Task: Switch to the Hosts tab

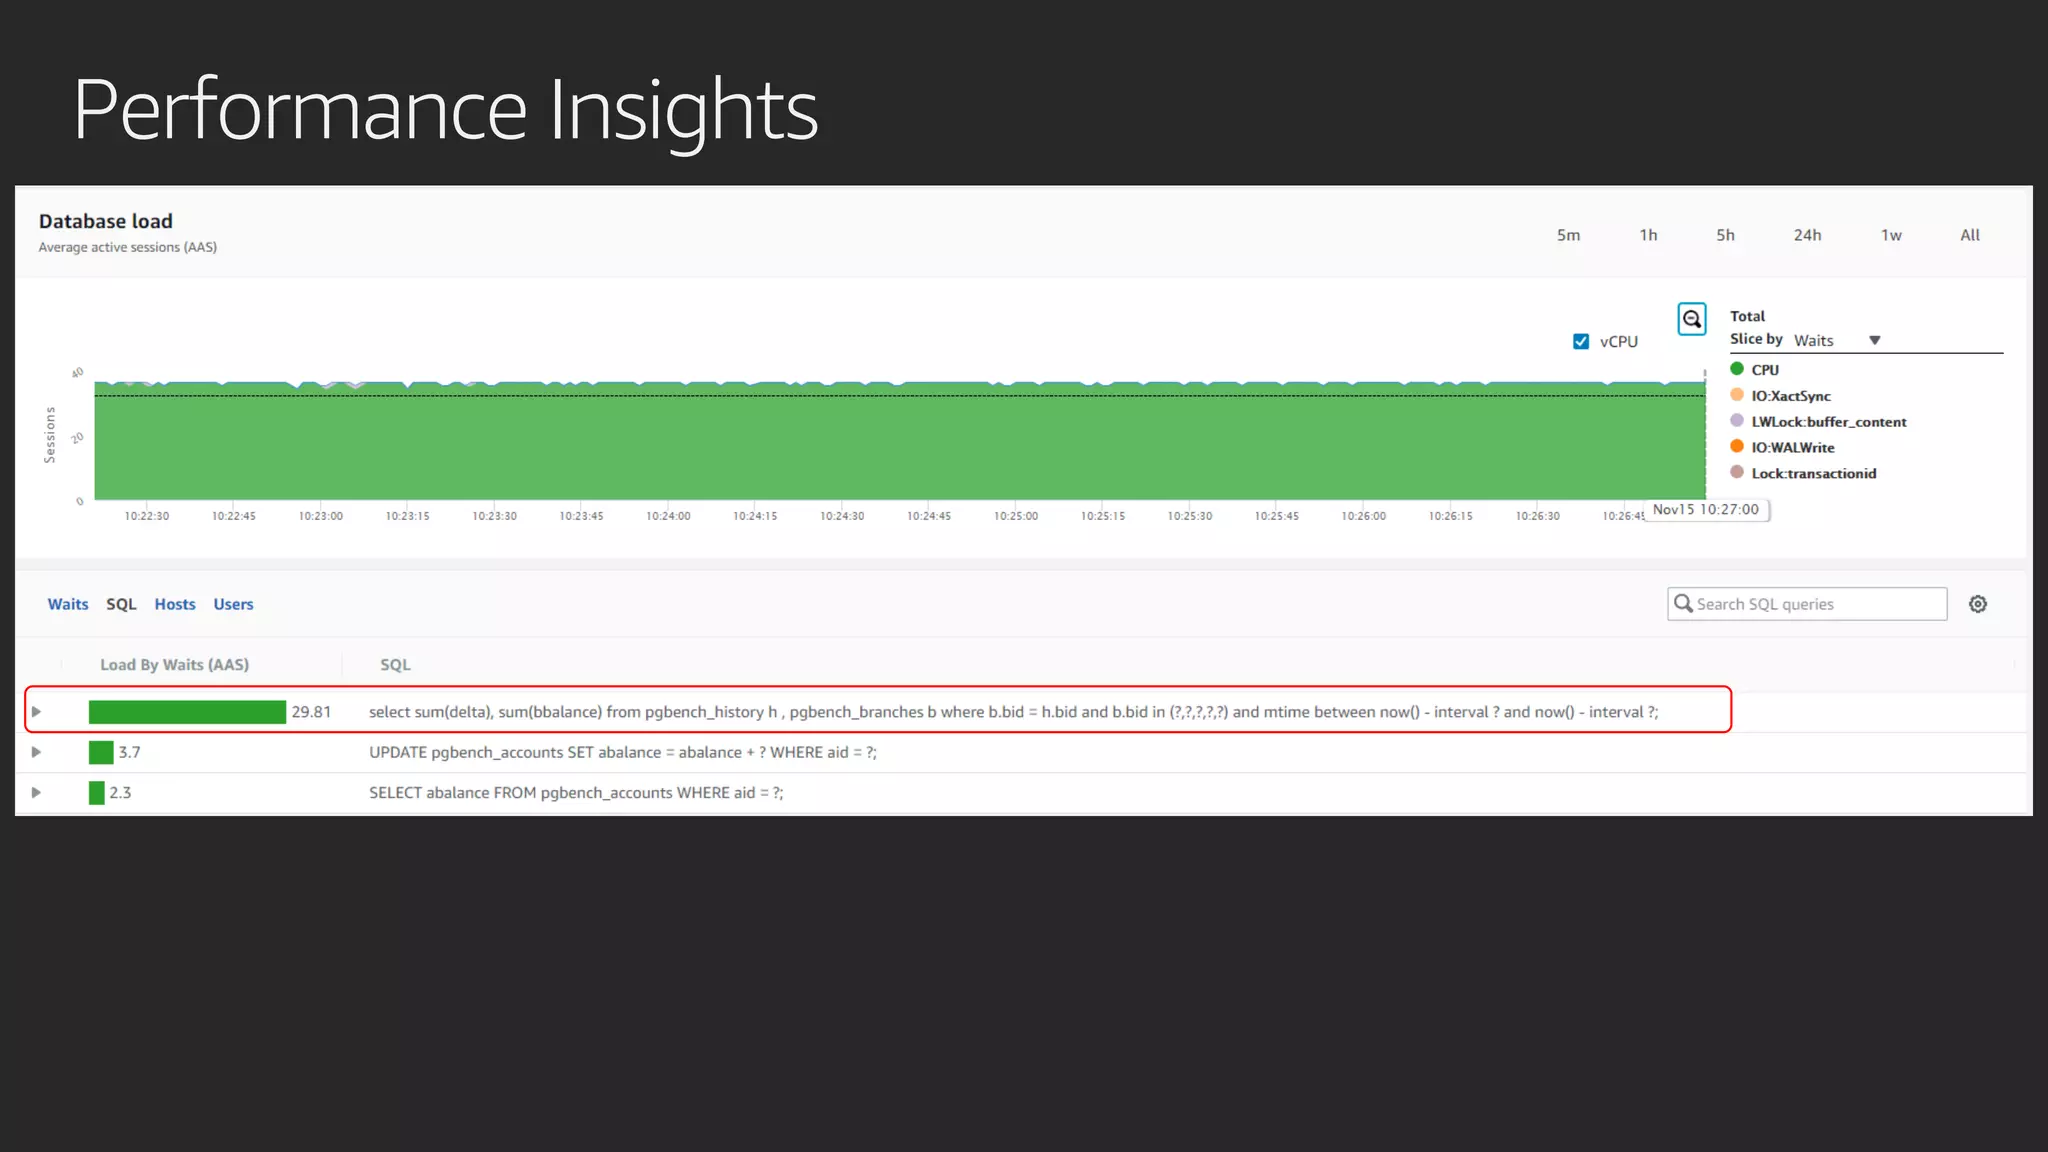Action: pyautogui.click(x=175, y=604)
